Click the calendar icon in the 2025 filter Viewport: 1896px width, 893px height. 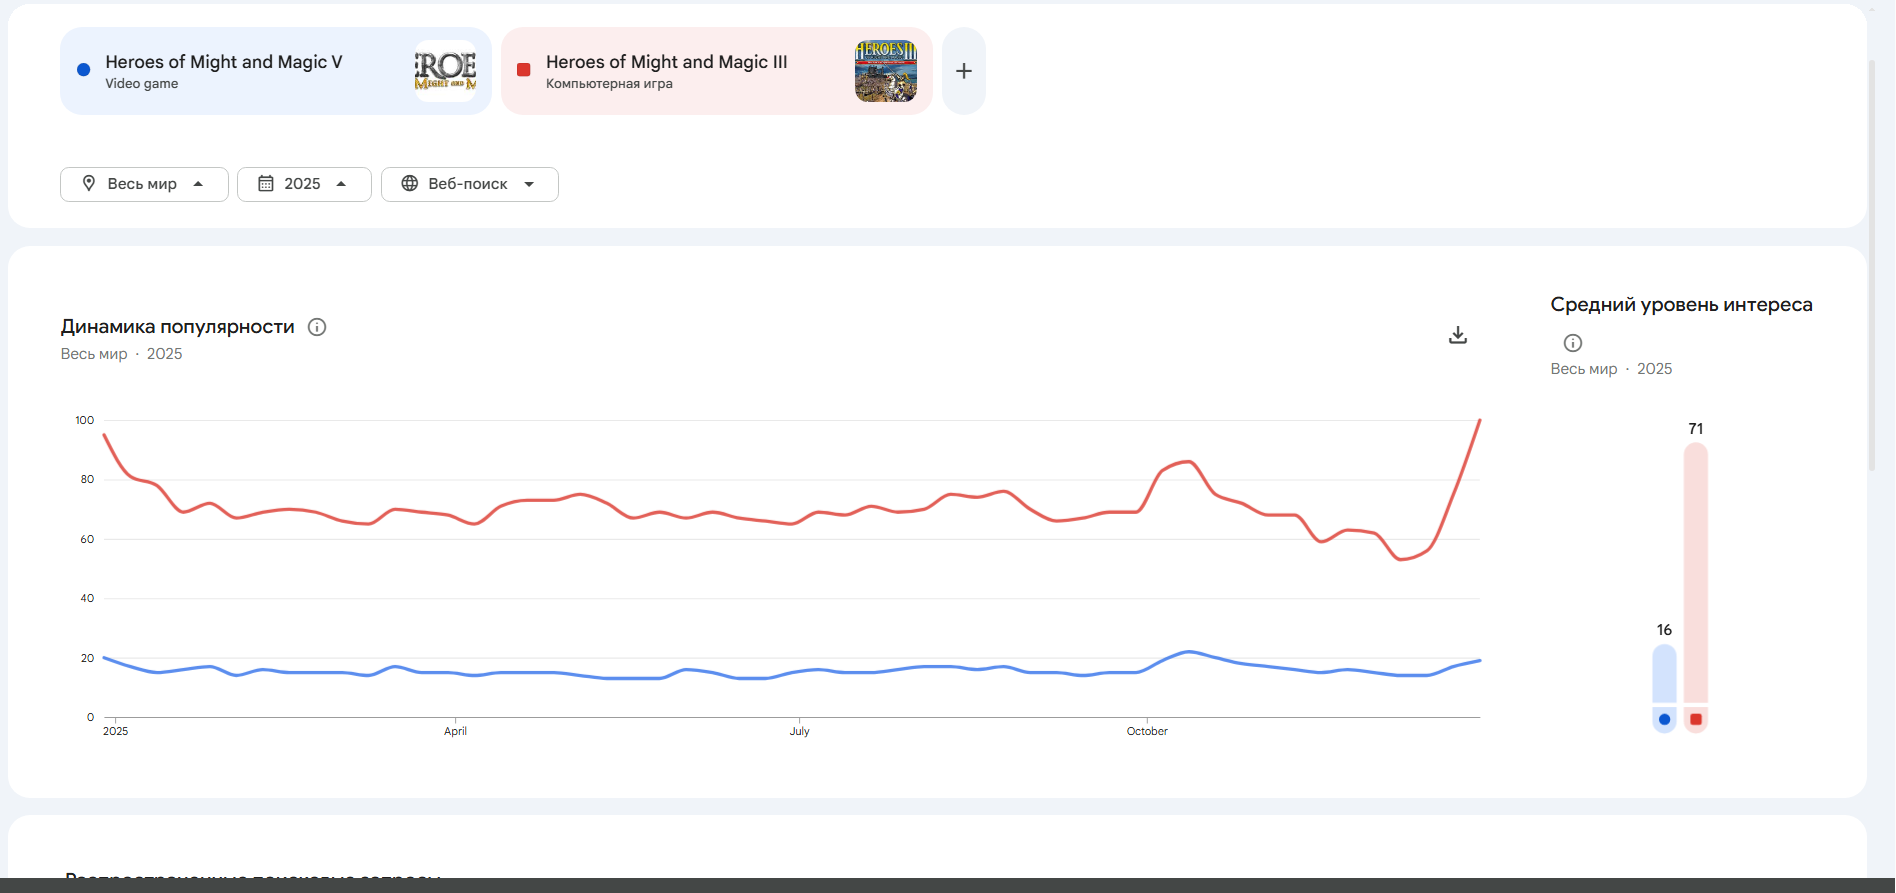tap(266, 184)
